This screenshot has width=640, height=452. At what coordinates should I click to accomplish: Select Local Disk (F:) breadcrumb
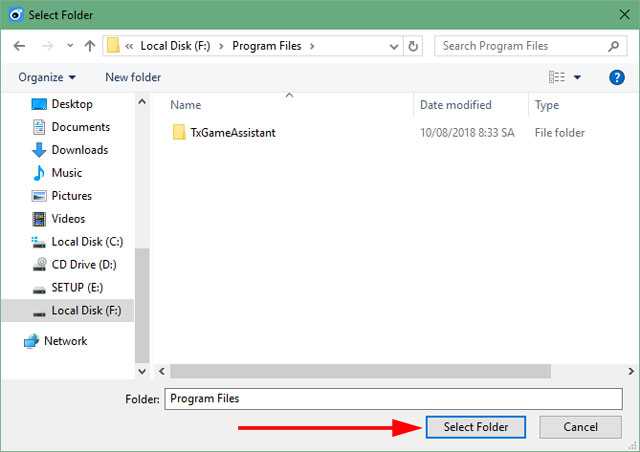coord(175,46)
